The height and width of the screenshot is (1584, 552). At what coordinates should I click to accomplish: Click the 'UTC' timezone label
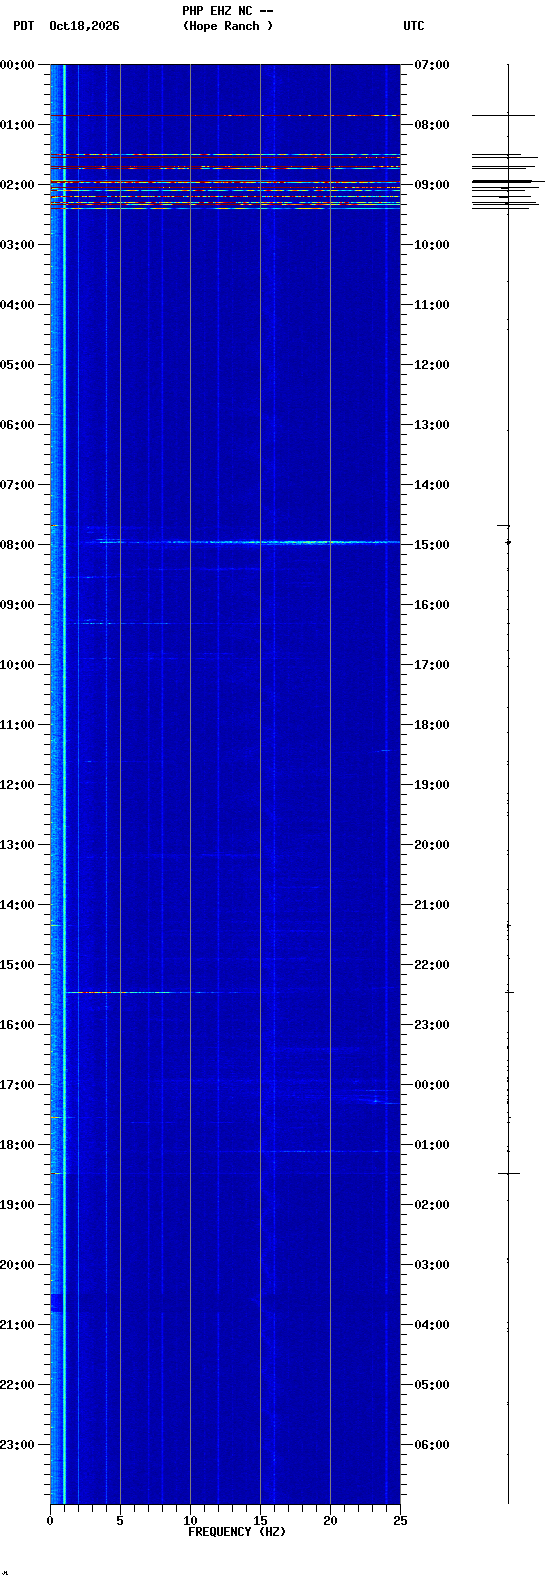click(414, 26)
